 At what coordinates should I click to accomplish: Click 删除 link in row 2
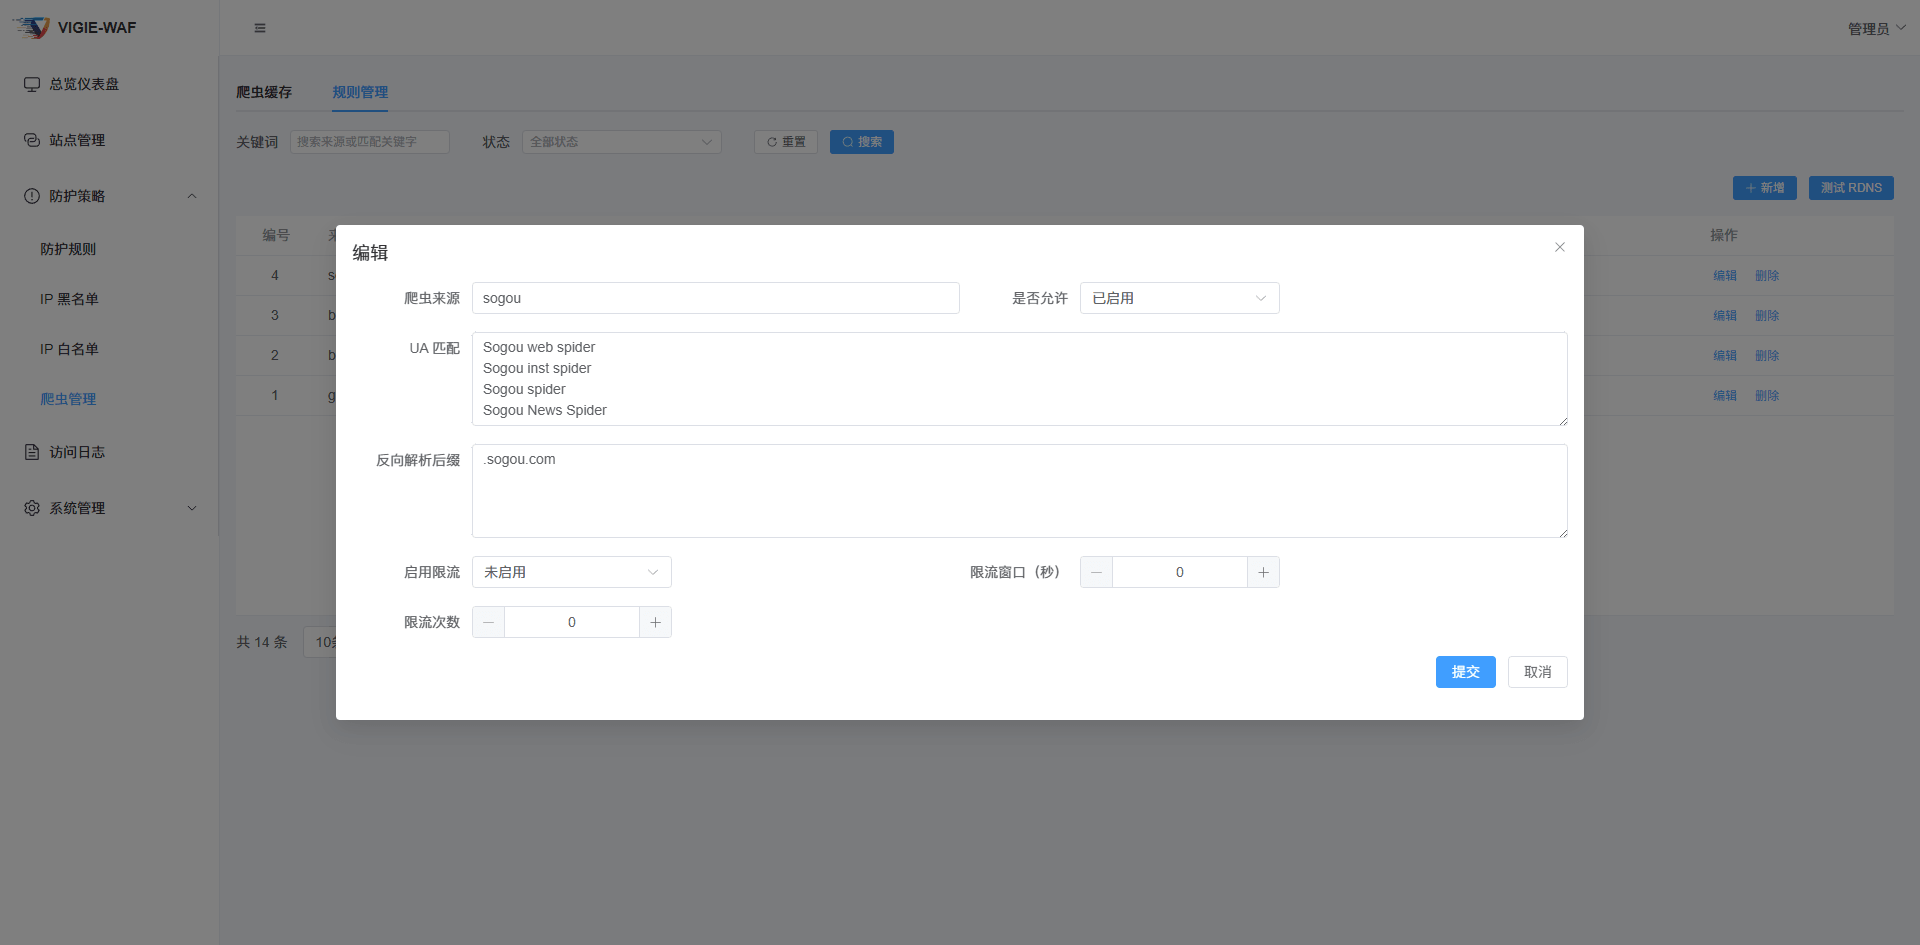1767,356
